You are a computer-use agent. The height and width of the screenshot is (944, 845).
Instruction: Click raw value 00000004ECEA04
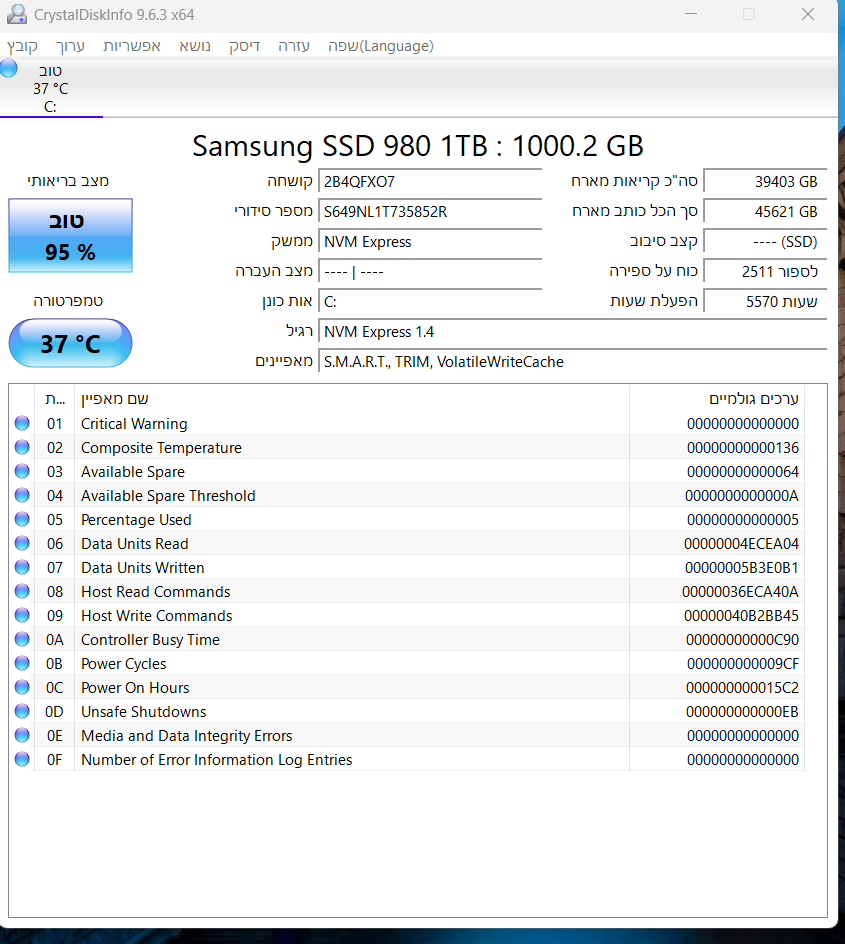pyautogui.click(x=741, y=544)
